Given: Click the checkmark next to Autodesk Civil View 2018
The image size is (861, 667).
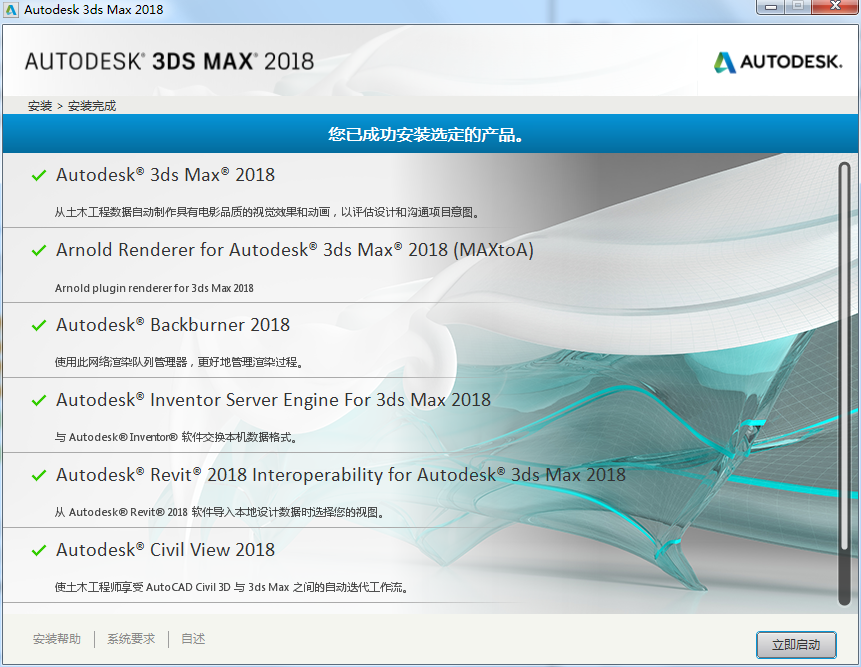Looking at the screenshot, I should click(38, 550).
